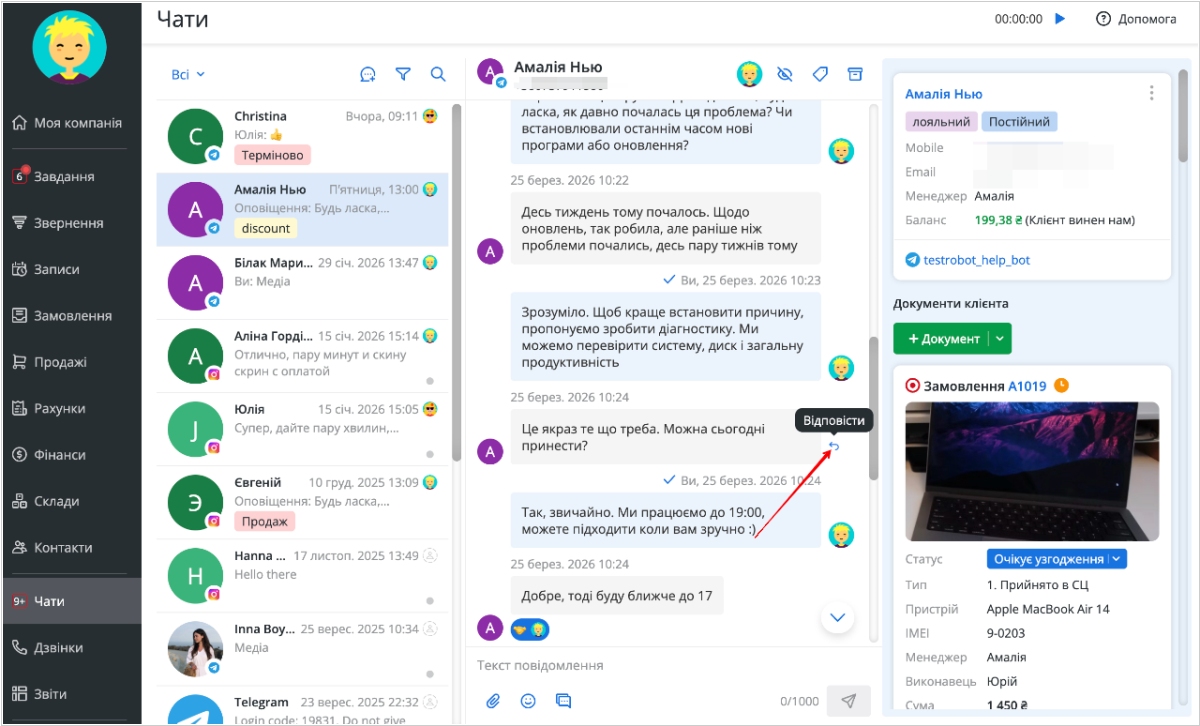Archive the chat with Амалія Нью

click(x=854, y=74)
